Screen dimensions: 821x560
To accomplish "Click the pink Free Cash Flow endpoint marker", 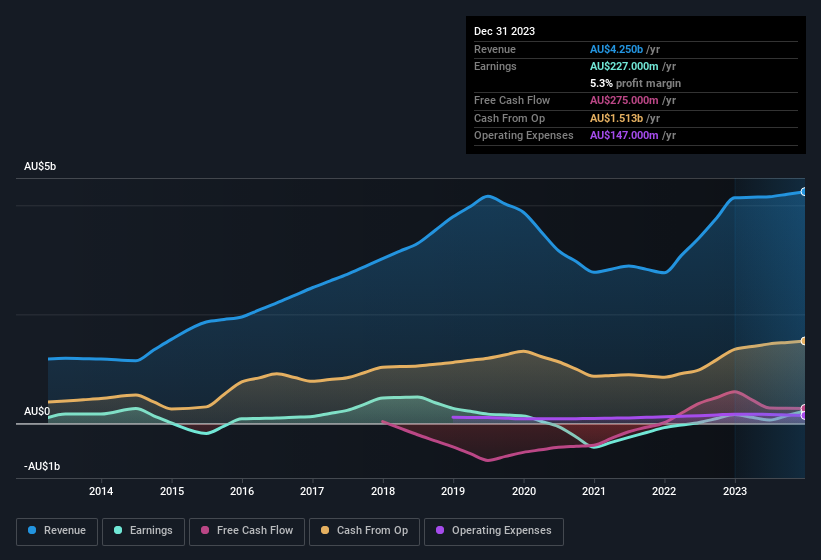I will pyautogui.click(x=804, y=408).
